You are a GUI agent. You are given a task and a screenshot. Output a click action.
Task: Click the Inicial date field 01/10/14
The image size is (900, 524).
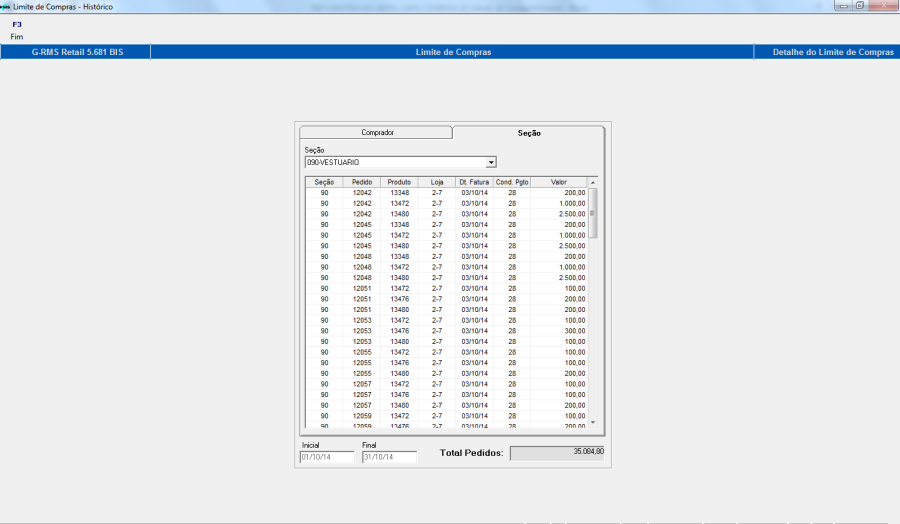tap(327, 457)
